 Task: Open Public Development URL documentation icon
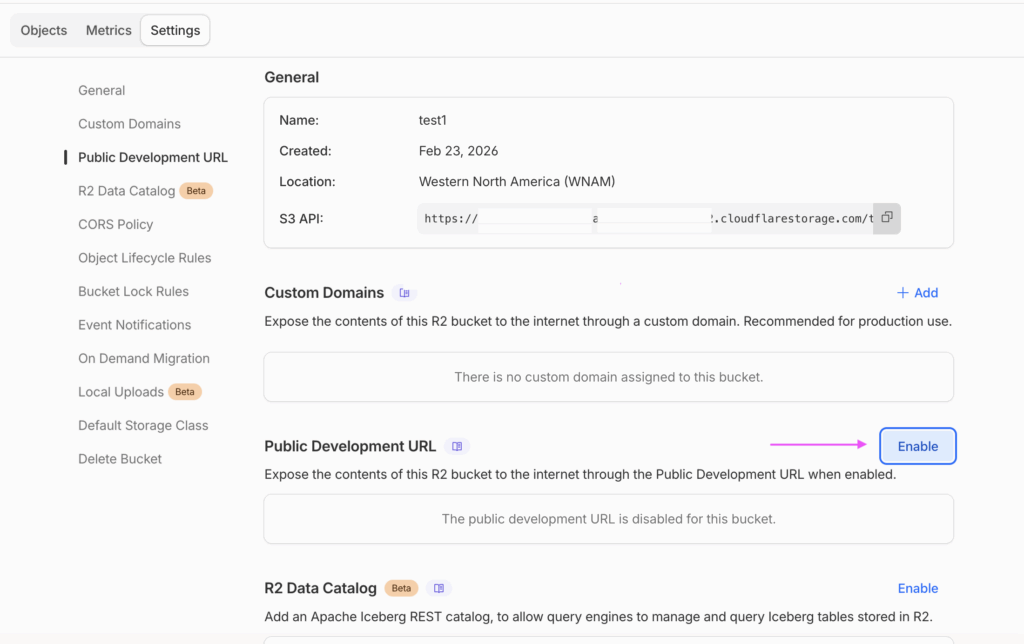[x=456, y=446]
